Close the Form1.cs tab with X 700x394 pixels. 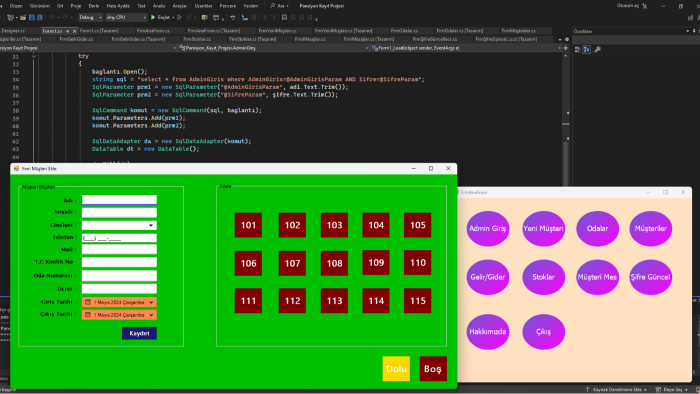coord(75,31)
